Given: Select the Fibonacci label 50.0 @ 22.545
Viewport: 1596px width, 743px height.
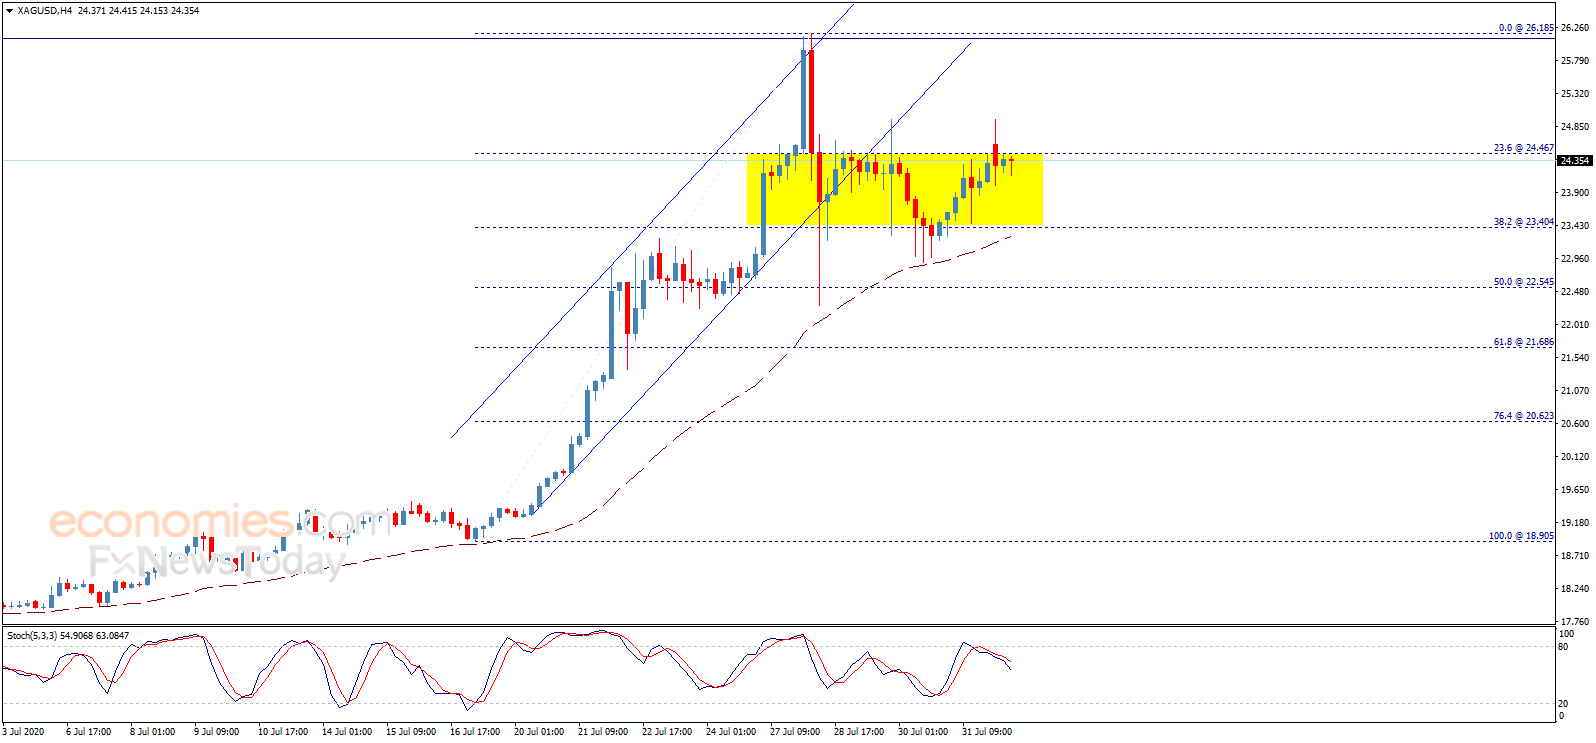Looking at the screenshot, I should (x=1524, y=282).
